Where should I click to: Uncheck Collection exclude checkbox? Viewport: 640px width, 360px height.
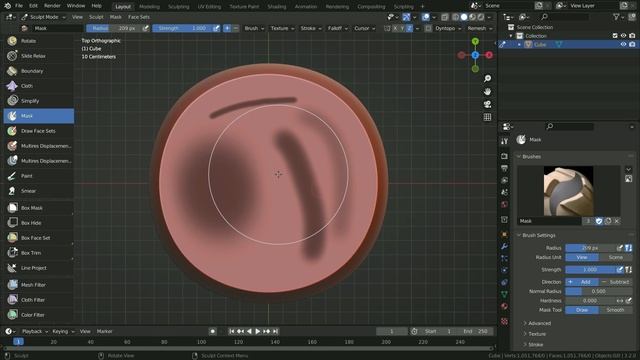pos(615,36)
